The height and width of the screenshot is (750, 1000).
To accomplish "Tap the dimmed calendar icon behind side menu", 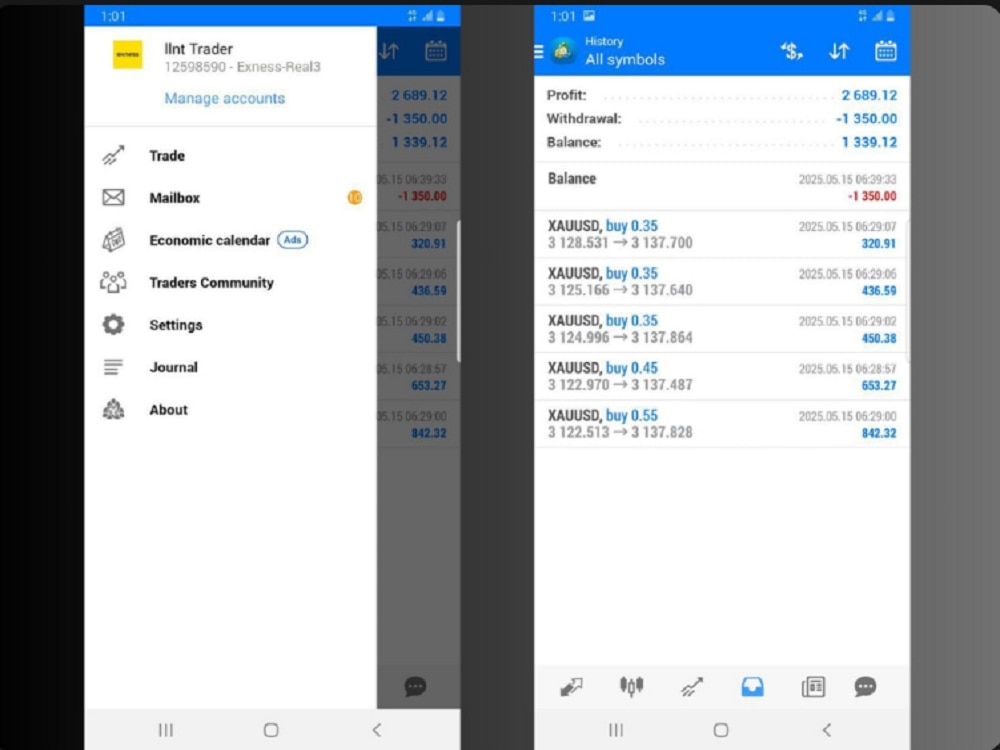I will (436, 51).
